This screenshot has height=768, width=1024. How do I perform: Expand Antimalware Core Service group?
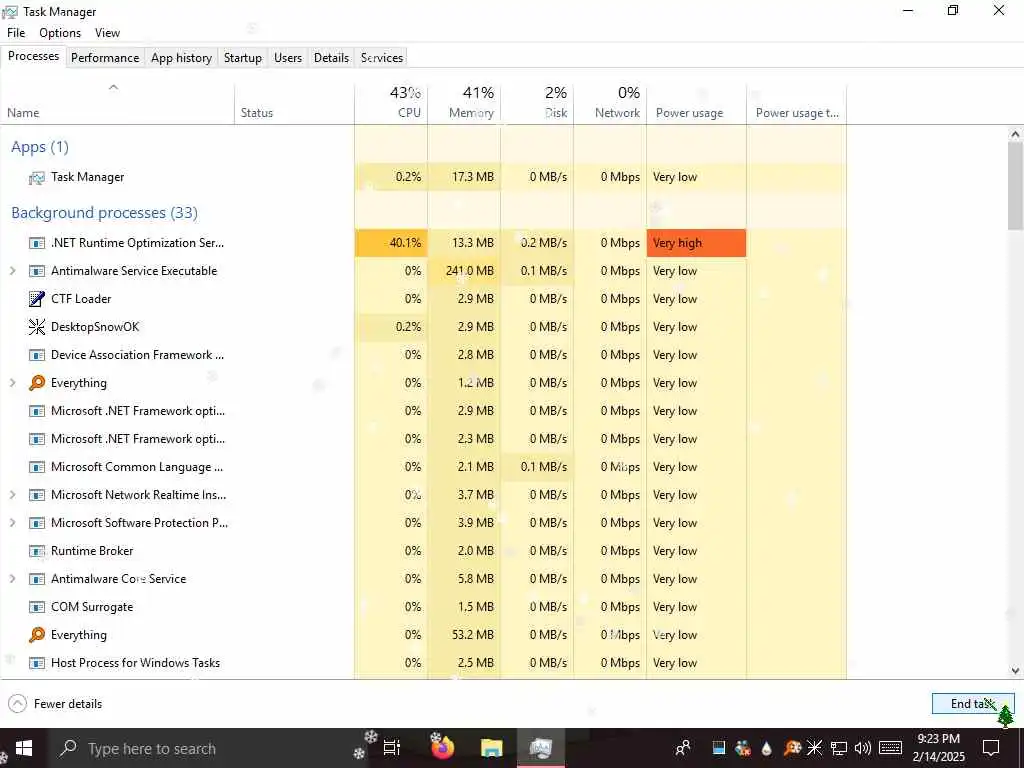(x=12, y=579)
